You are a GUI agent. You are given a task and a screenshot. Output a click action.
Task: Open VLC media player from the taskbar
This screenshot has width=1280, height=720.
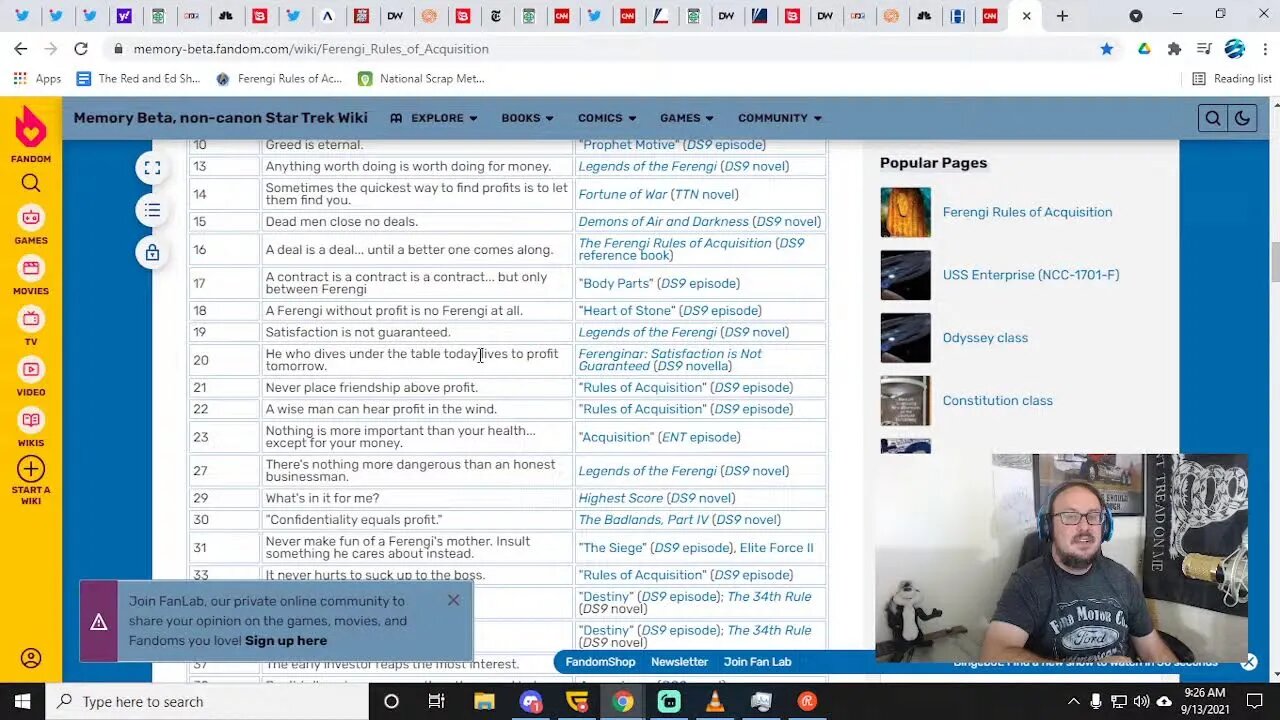(715, 701)
